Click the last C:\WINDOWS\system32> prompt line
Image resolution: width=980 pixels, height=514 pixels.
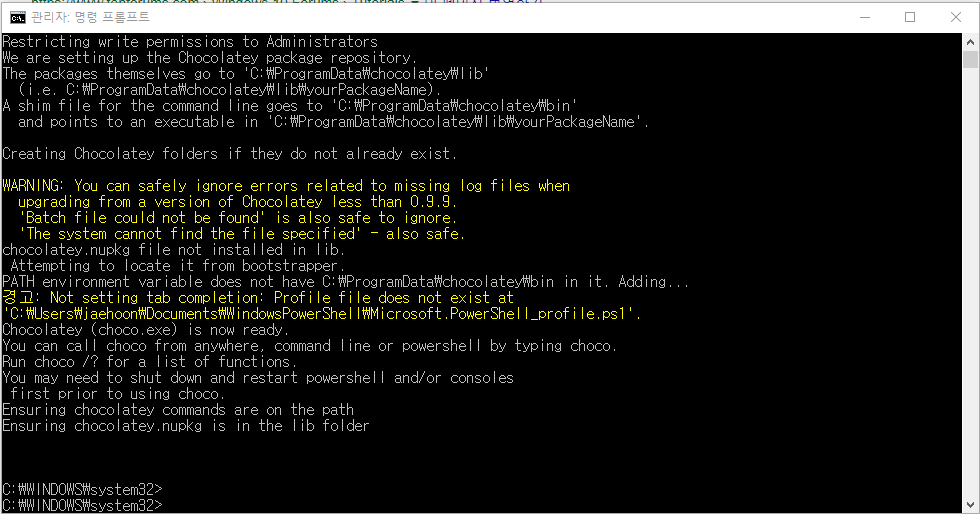tap(82, 505)
